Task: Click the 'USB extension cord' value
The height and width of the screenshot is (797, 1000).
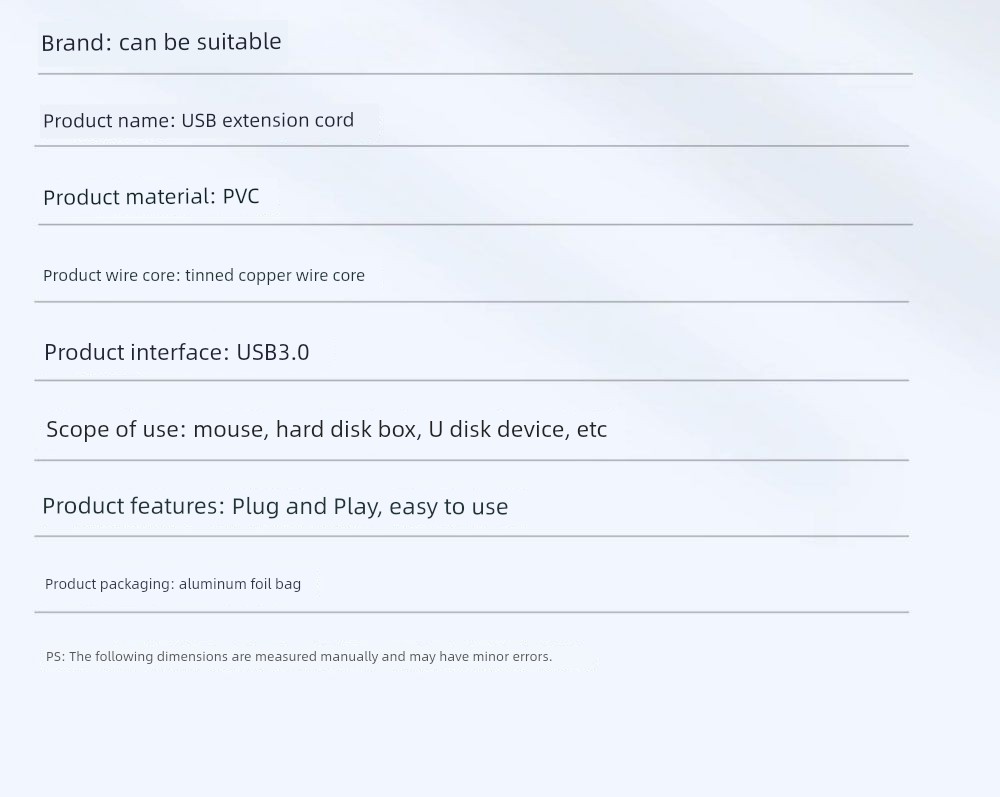Action: 268,120
